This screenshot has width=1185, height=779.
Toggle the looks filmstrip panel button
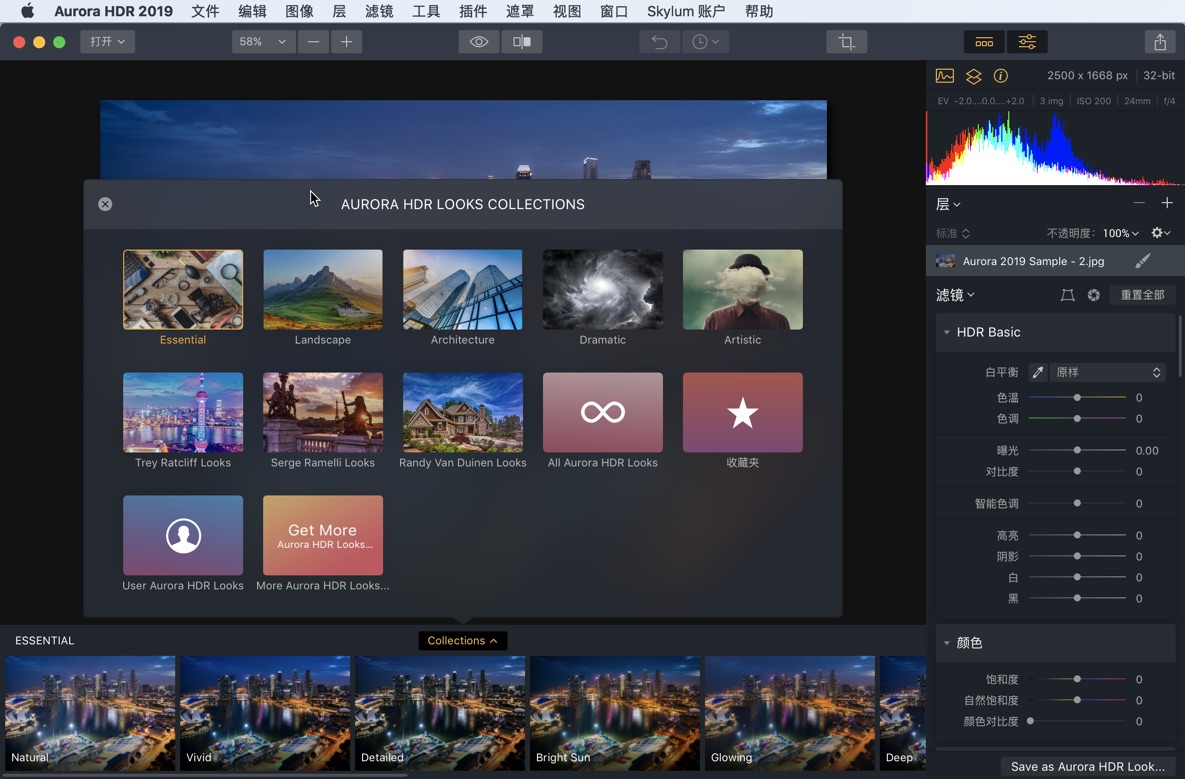(984, 42)
